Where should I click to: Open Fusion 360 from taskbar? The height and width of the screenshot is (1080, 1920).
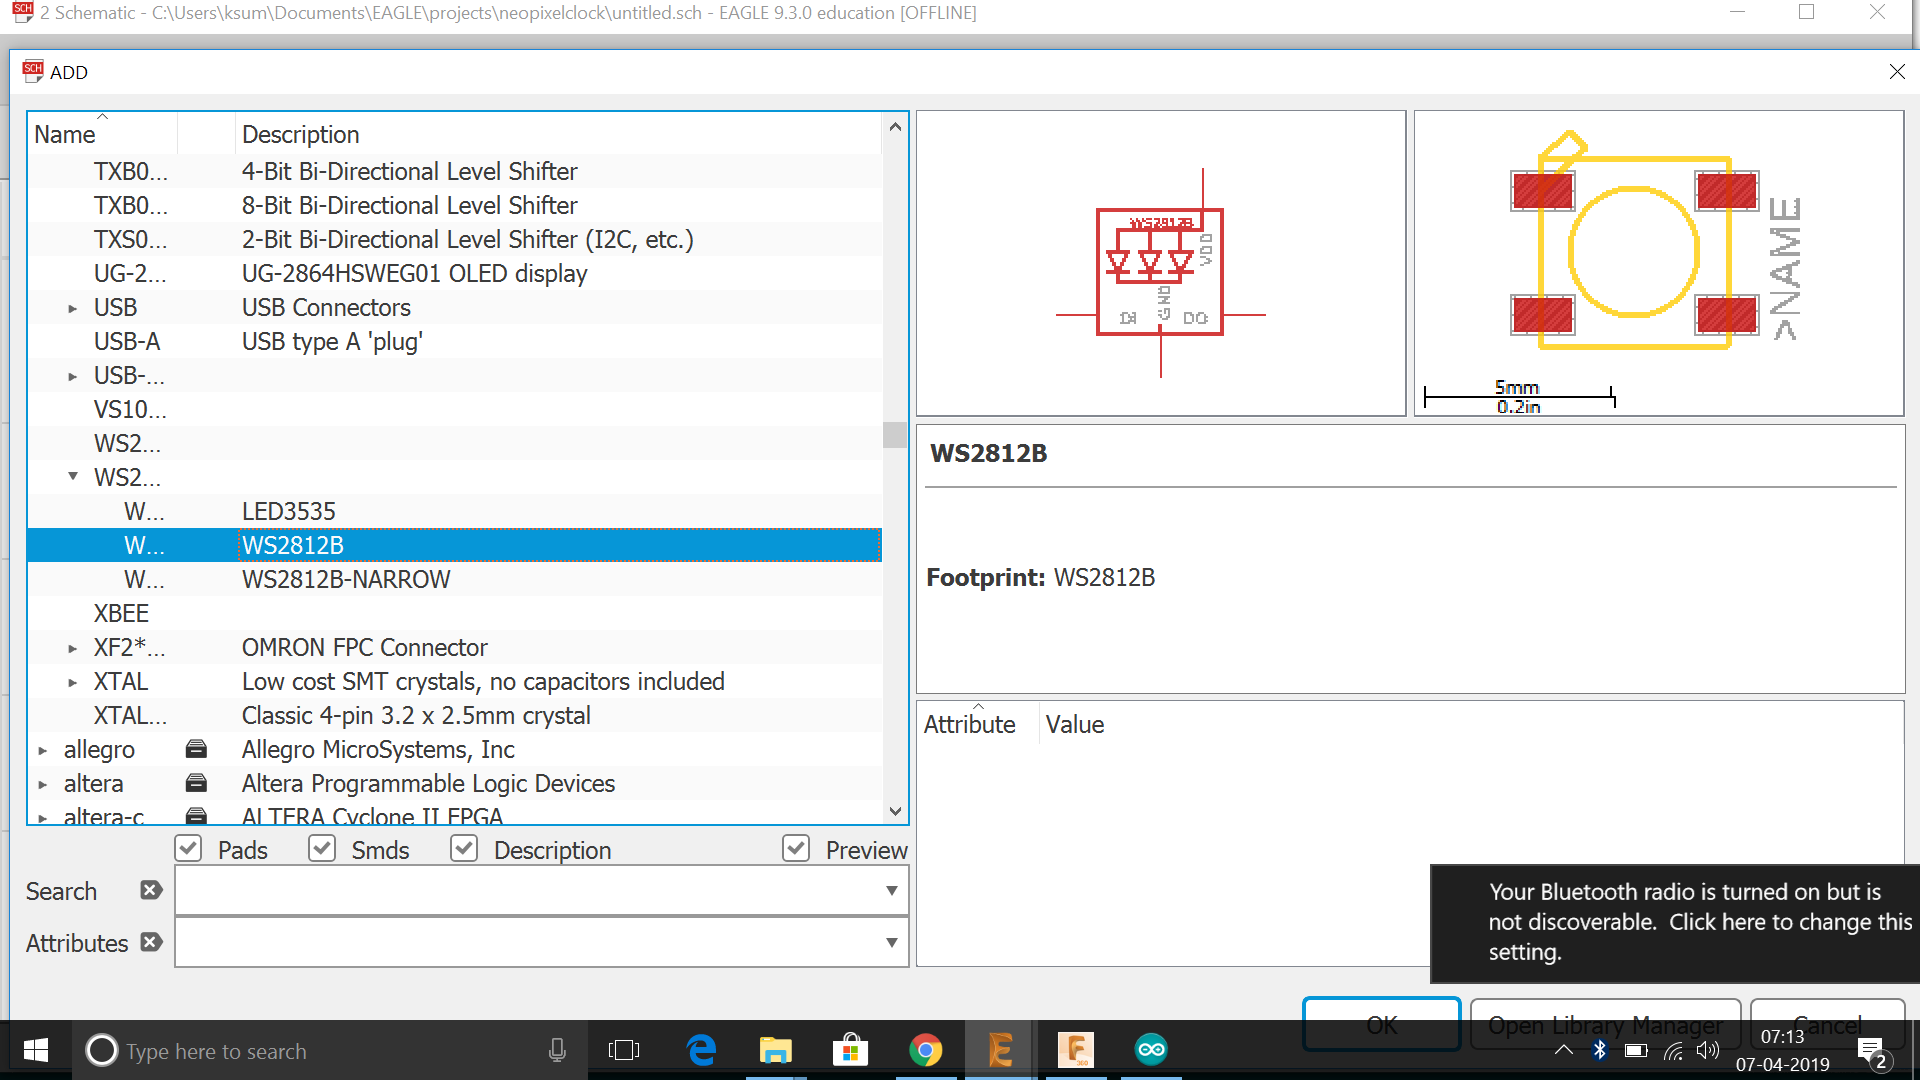[x=1075, y=1050]
